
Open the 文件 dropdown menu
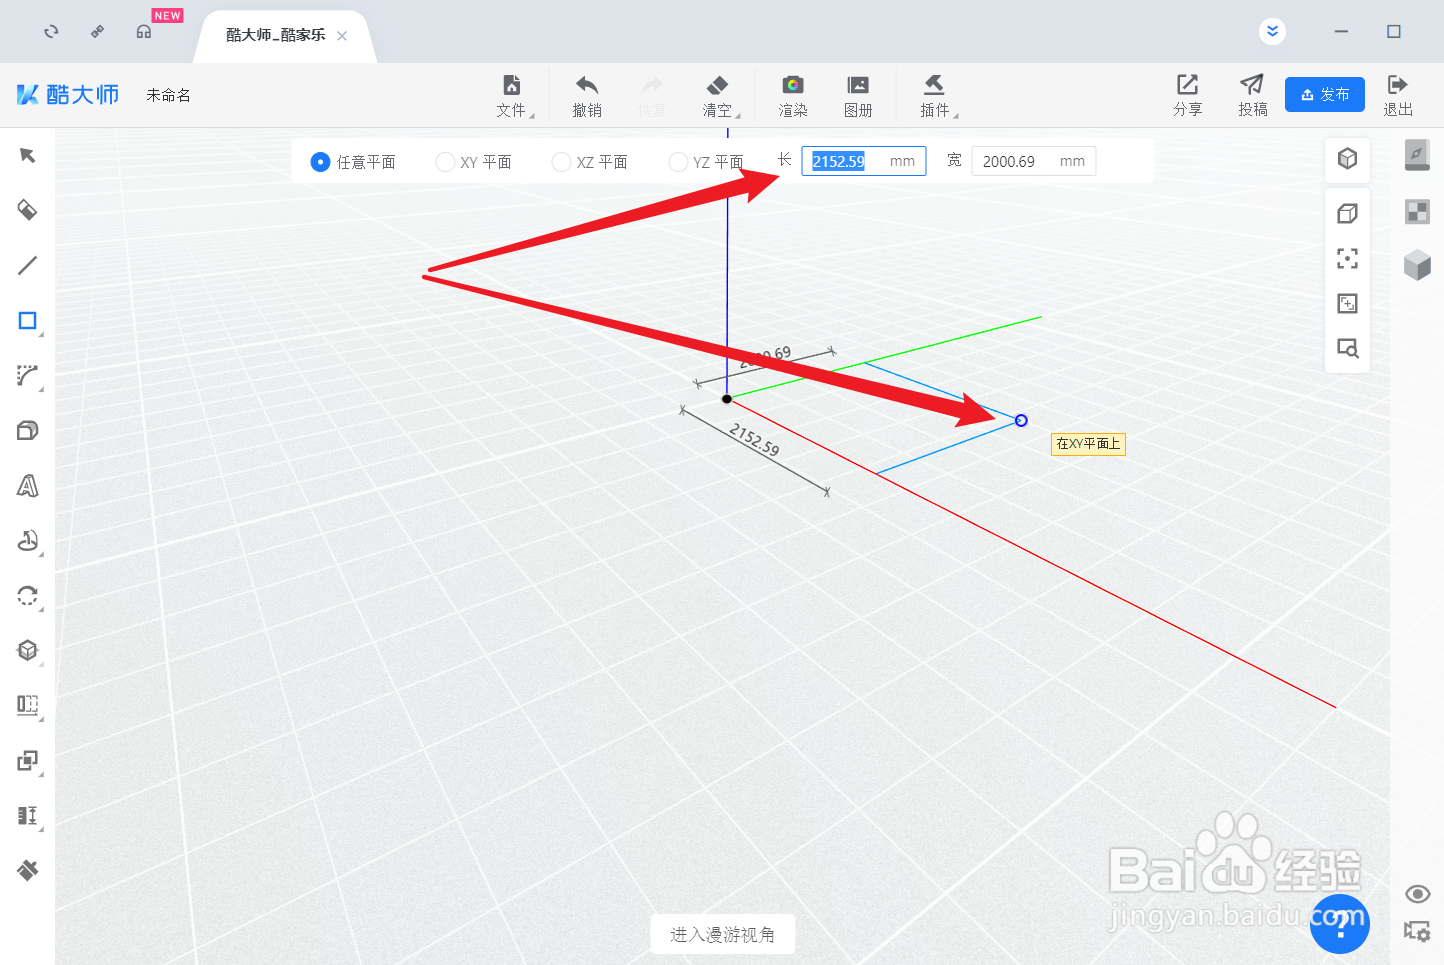(513, 96)
